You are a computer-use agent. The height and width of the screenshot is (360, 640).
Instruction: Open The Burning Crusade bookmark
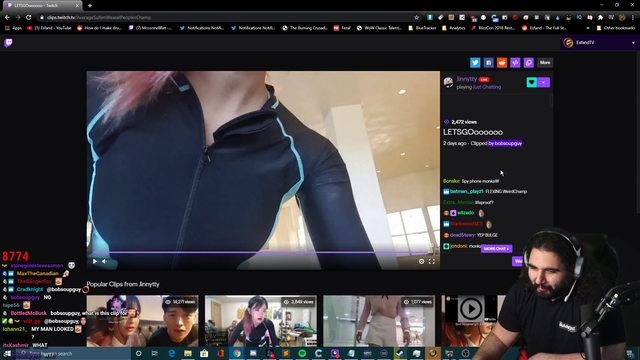(x=305, y=28)
